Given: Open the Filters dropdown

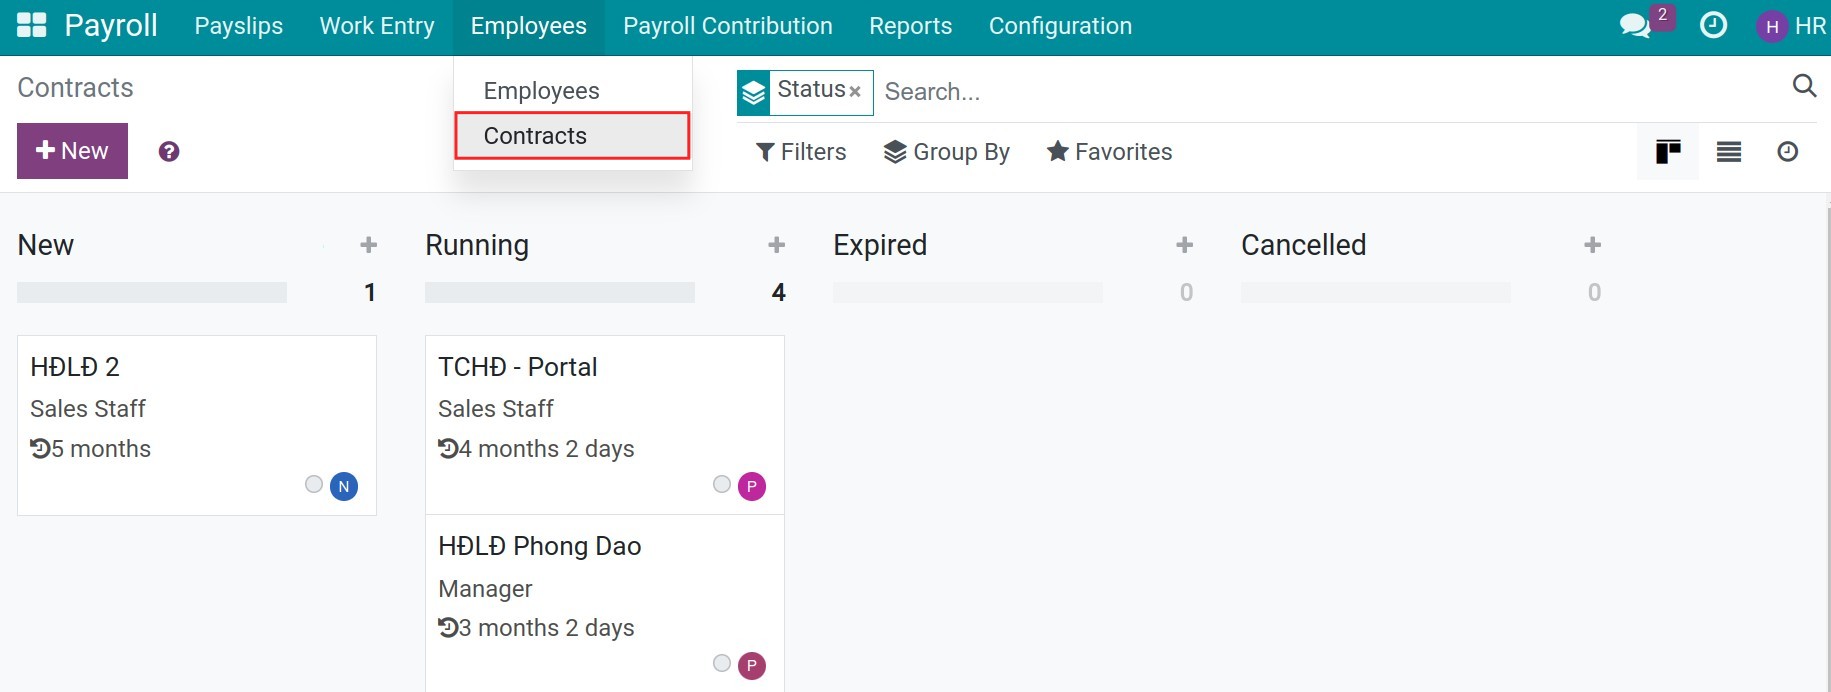Looking at the screenshot, I should tap(801, 152).
